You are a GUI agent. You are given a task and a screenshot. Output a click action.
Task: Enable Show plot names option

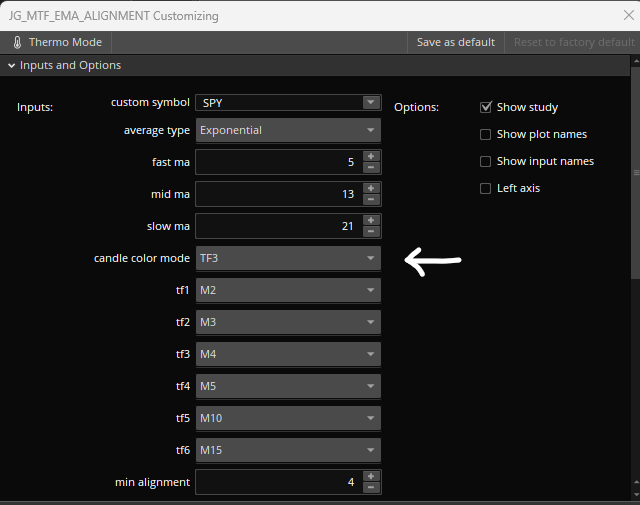pos(486,134)
